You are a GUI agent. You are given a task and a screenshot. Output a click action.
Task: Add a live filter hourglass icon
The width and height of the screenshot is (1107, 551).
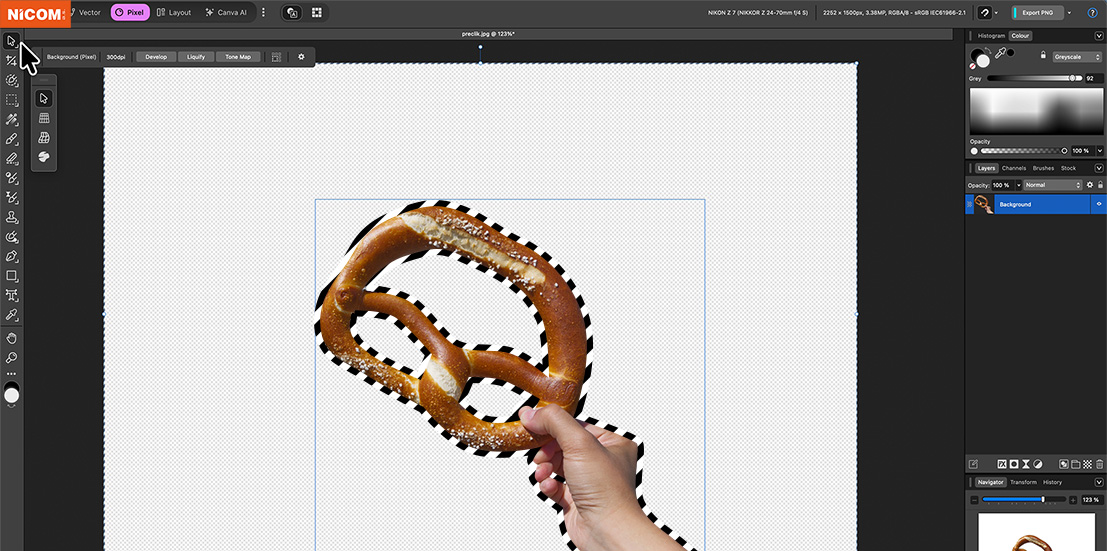(1025, 464)
